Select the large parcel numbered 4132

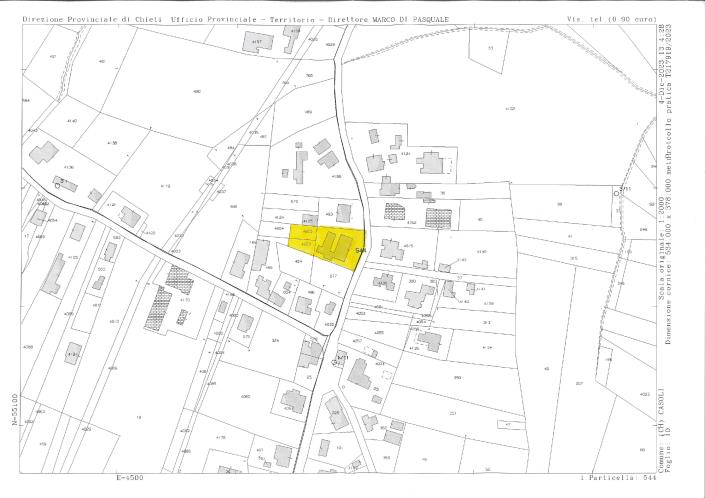(x=510, y=108)
